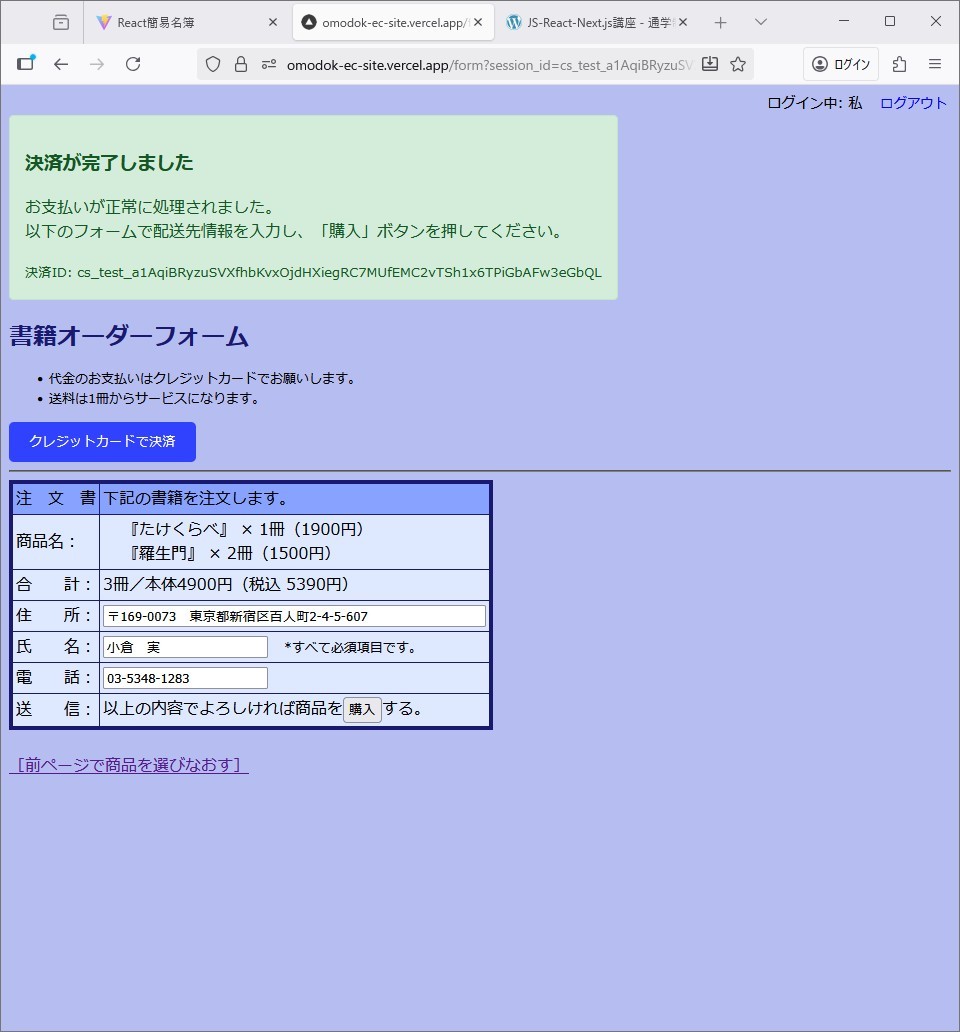The height and width of the screenshot is (1032, 960).
Task: Click the install-app icon in address bar
Action: tap(710, 64)
